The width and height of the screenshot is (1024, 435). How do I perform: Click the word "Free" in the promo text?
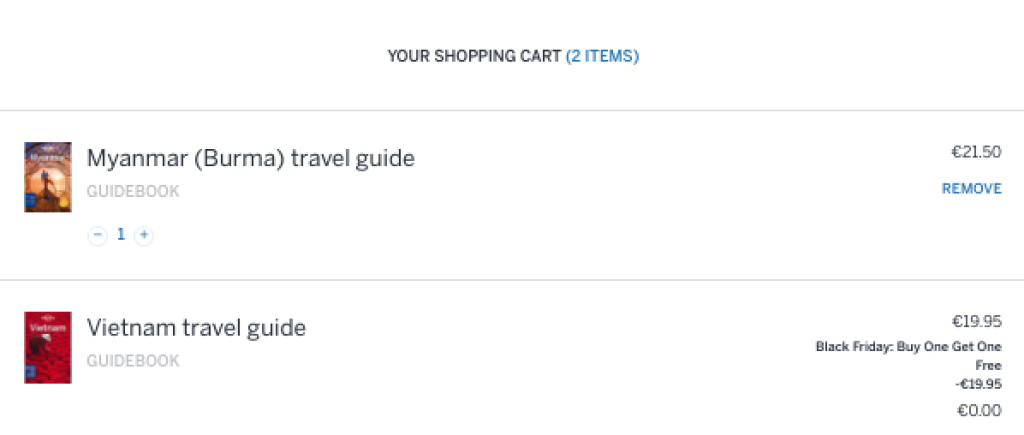pyautogui.click(x=988, y=366)
